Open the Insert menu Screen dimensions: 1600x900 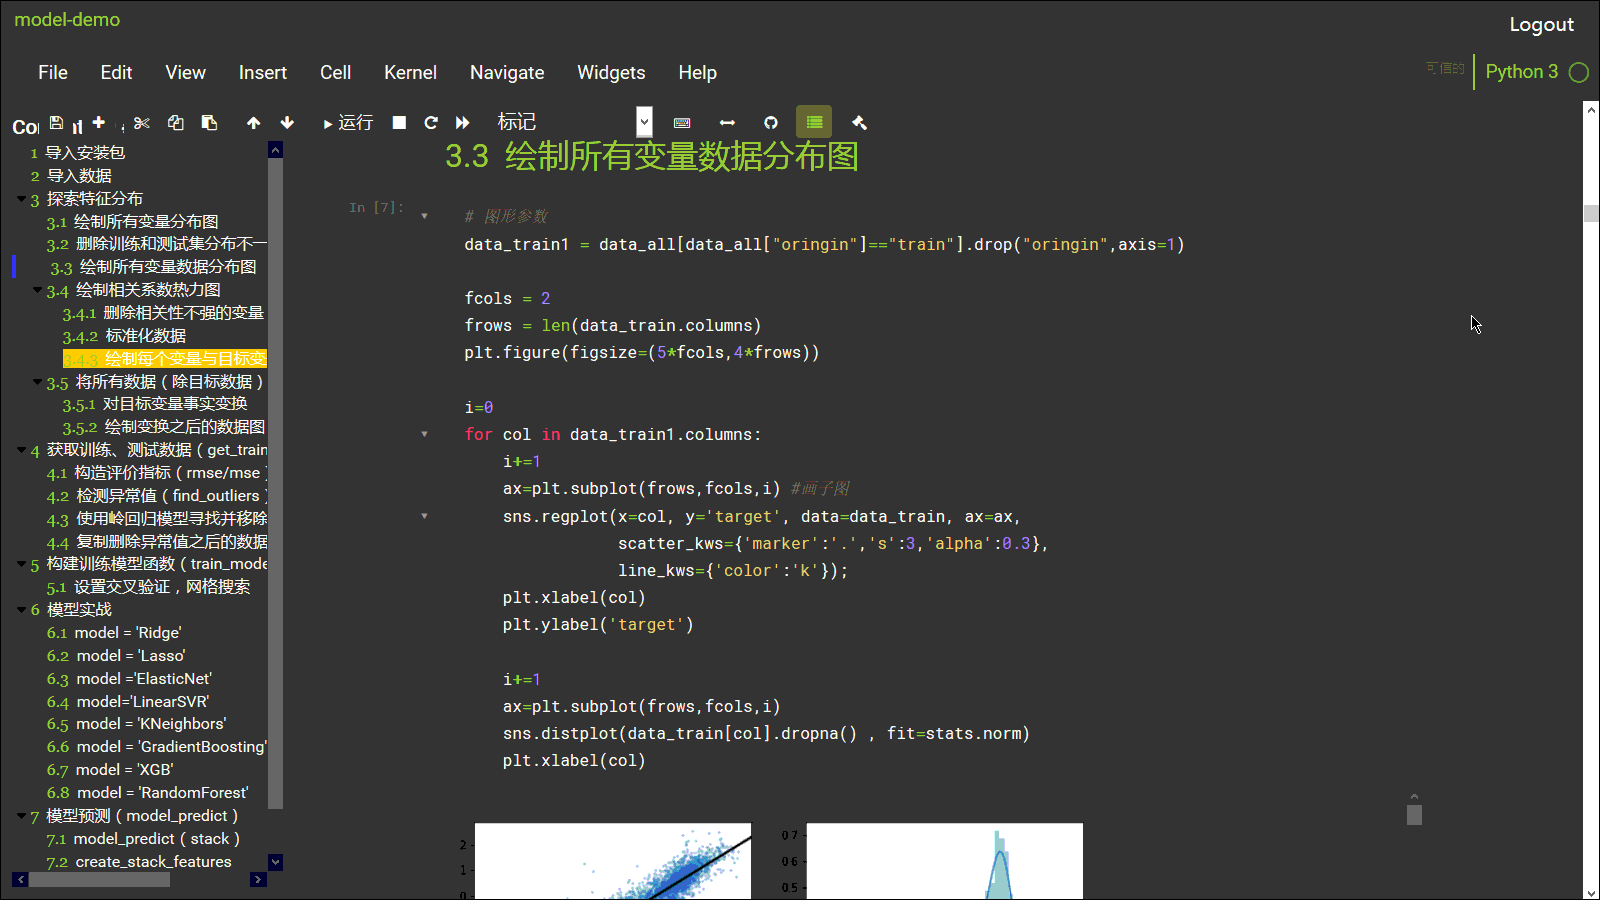[x=263, y=72]
